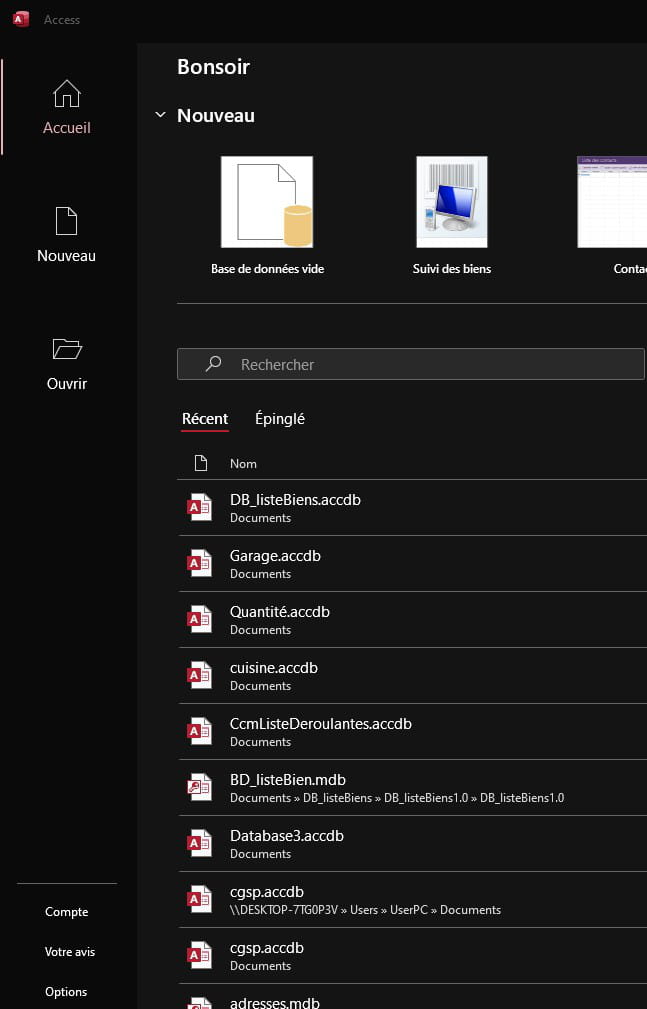Choose the Suivi des biens template
647x1009 pixels.
pyautogui.click(x=452, y=202)
